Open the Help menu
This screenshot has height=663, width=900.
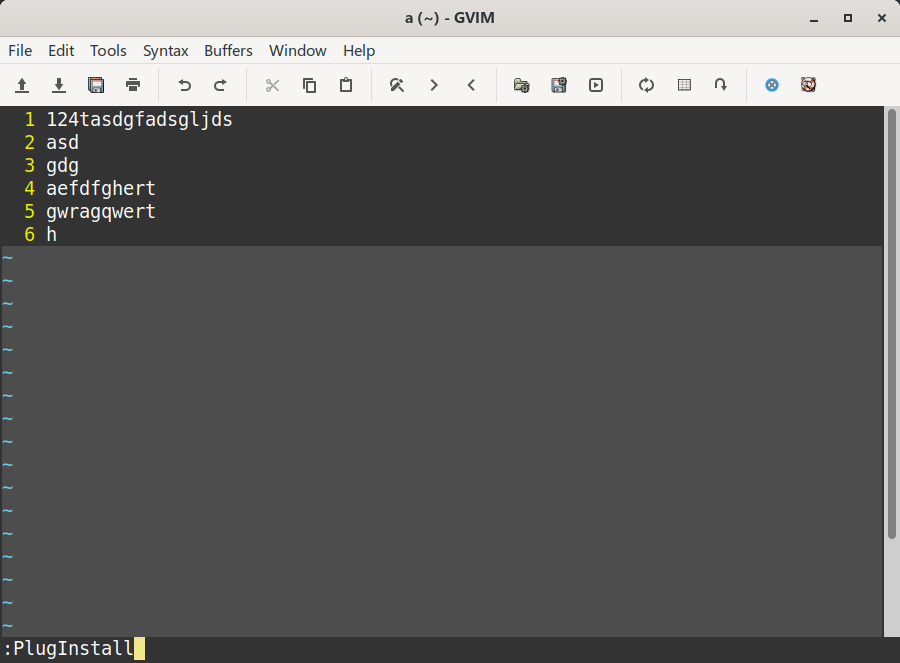359,51
